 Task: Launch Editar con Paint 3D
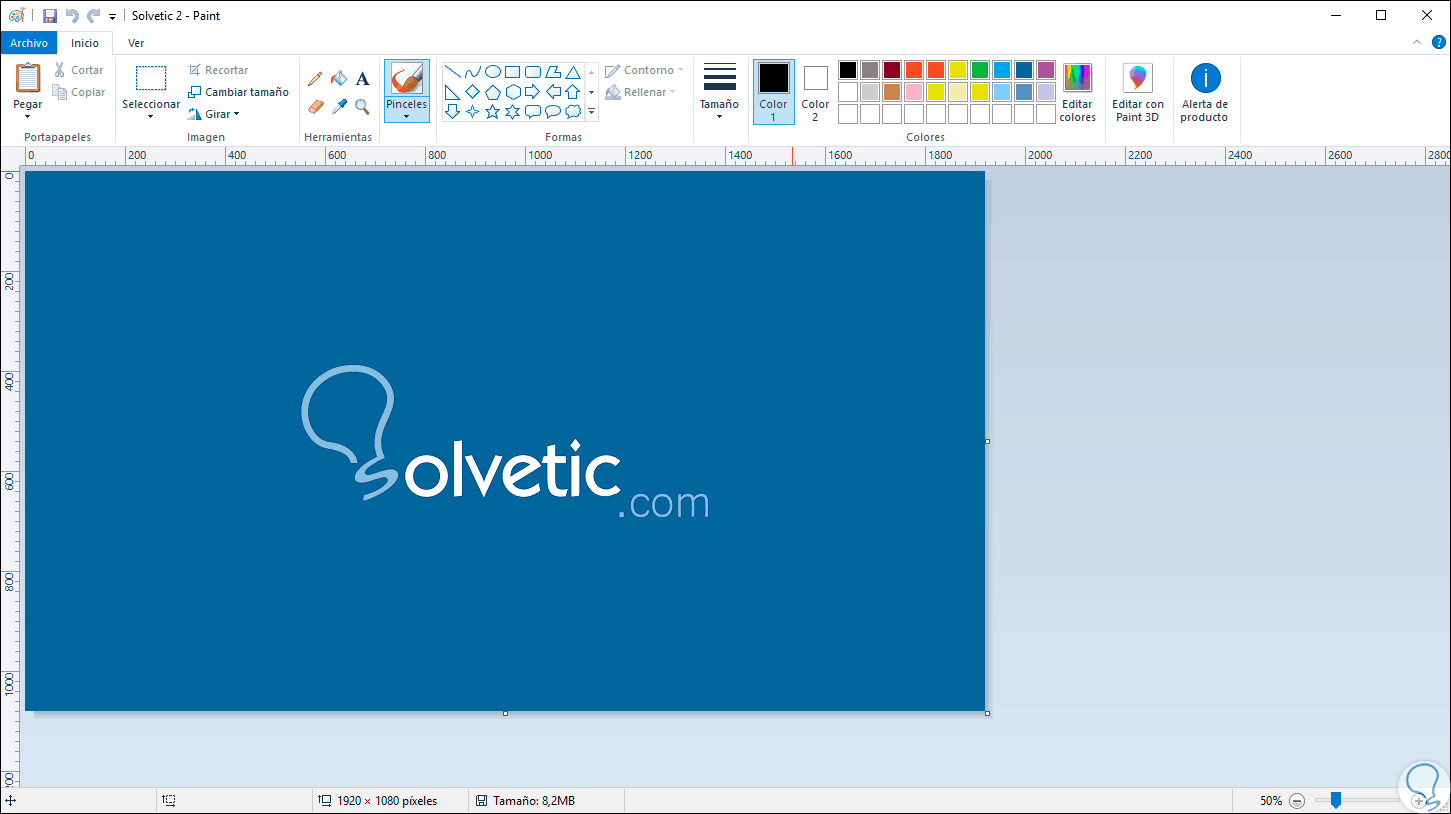click(x=1138, y=93)
